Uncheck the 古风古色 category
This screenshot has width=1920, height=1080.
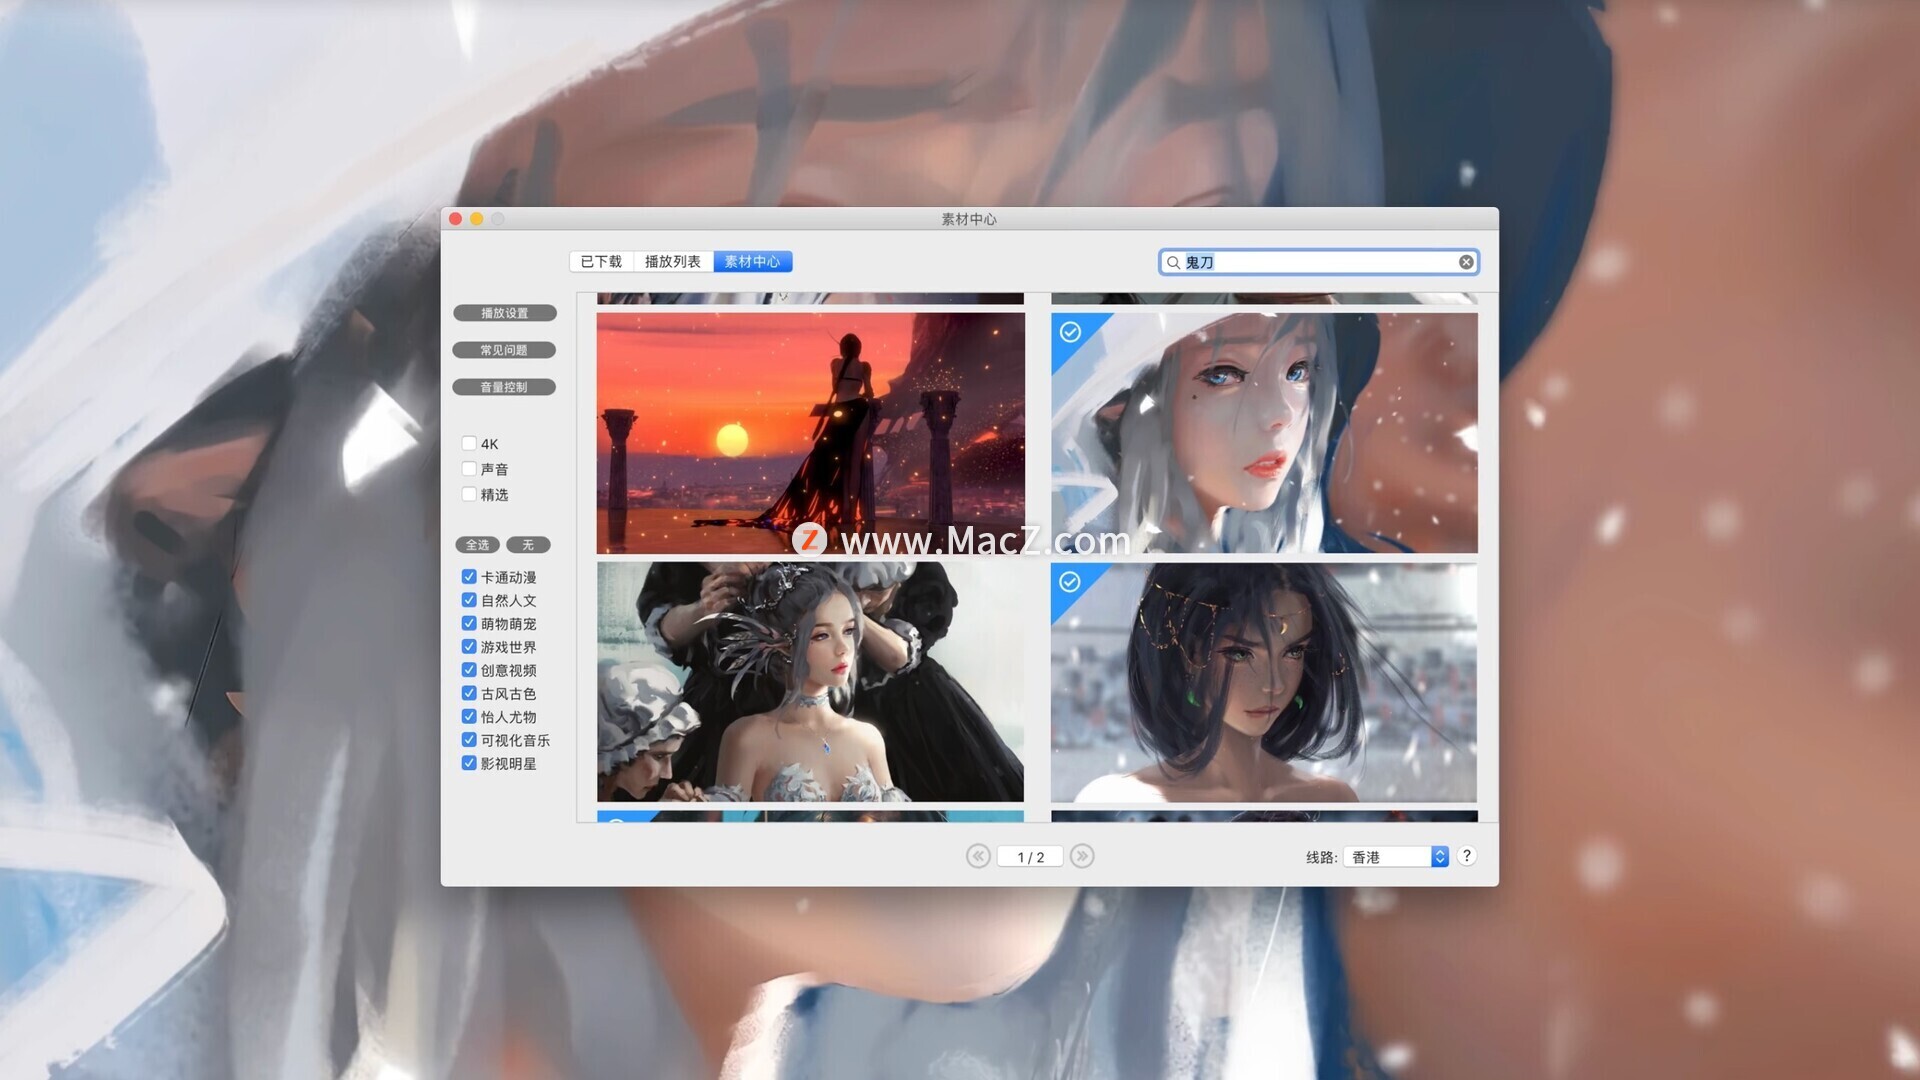pos(469,693)
